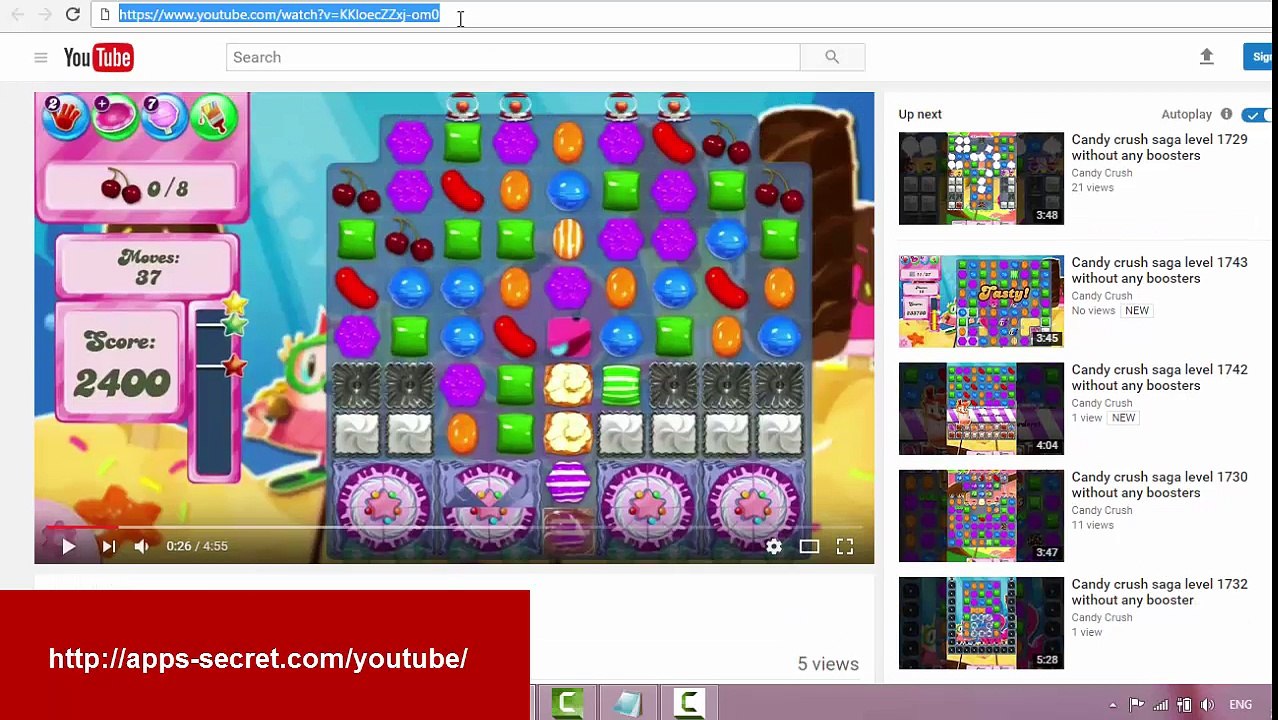Open 'Candy crush saga level 1732' title link
The image size is (1278, 720).
1159,592
